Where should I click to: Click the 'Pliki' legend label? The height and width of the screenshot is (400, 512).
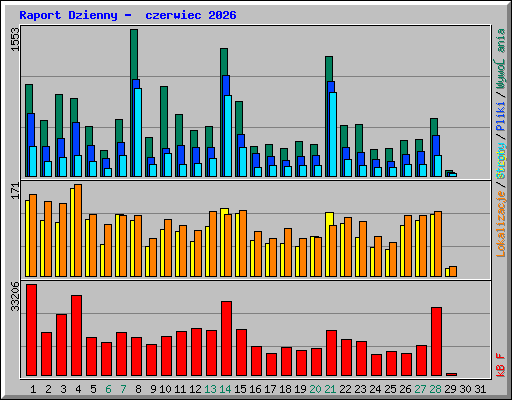501,117
